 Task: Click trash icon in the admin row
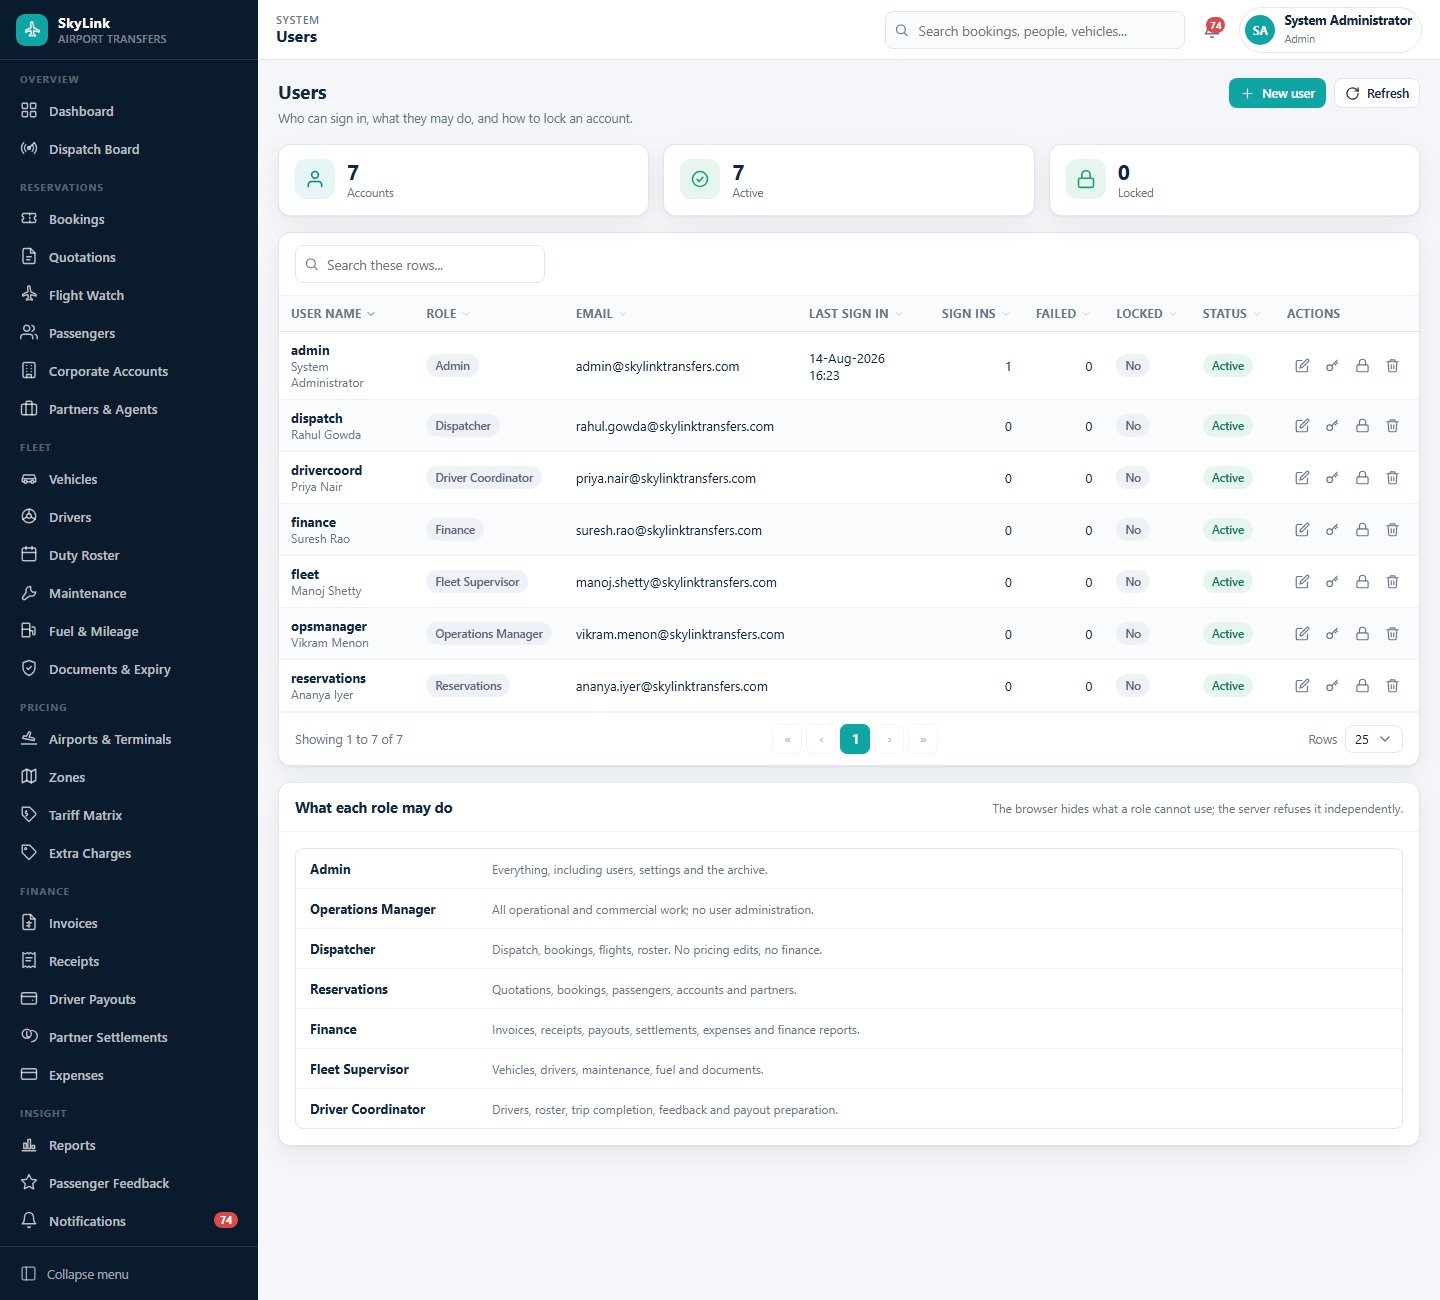(x=1392, y=366)
